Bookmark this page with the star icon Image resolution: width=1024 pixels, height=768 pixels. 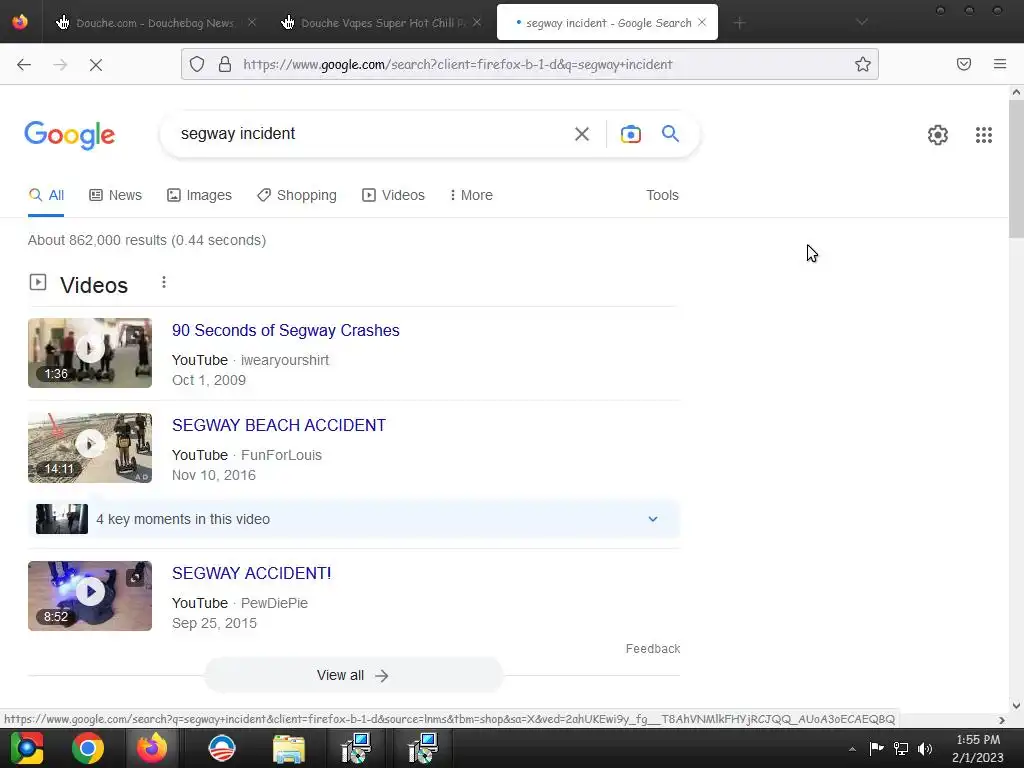coord(863,64)
